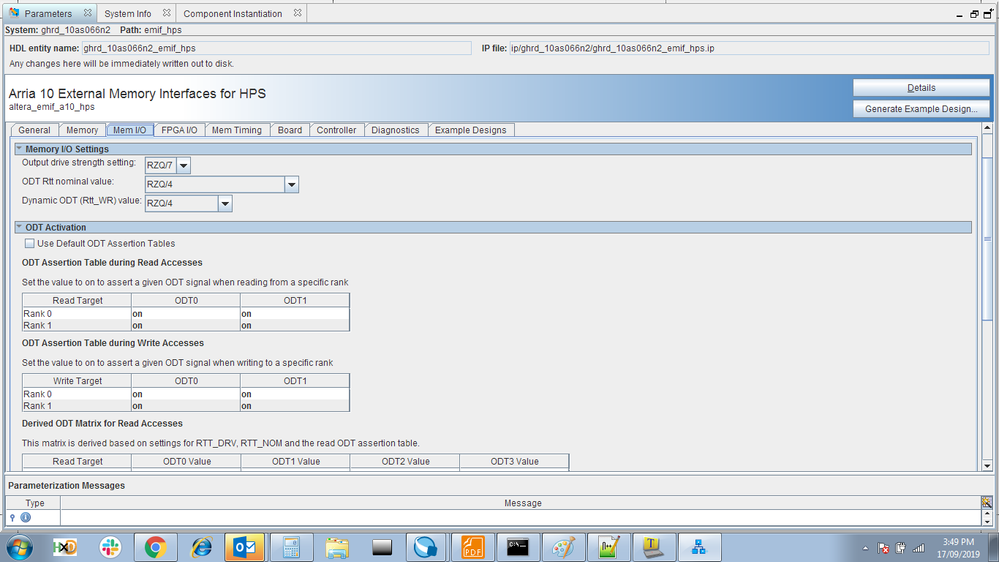The image size is (999, 562).
Task: Click scroll down arrow of parameter panel
Action: pyautogui.click(x=987, y=466)
